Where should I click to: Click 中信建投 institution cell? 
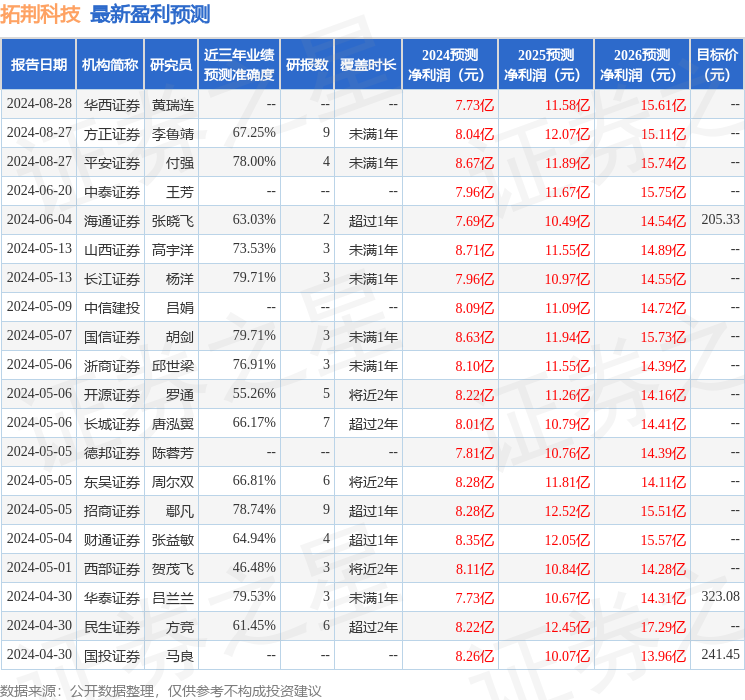pos(112,308)
